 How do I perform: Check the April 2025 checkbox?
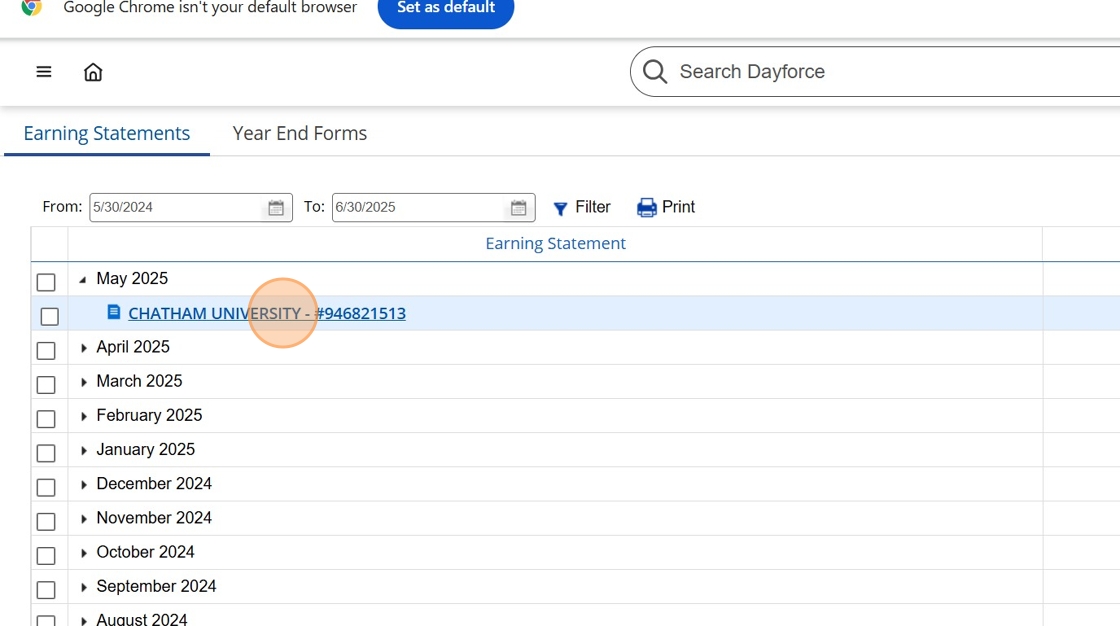point(46,351)
